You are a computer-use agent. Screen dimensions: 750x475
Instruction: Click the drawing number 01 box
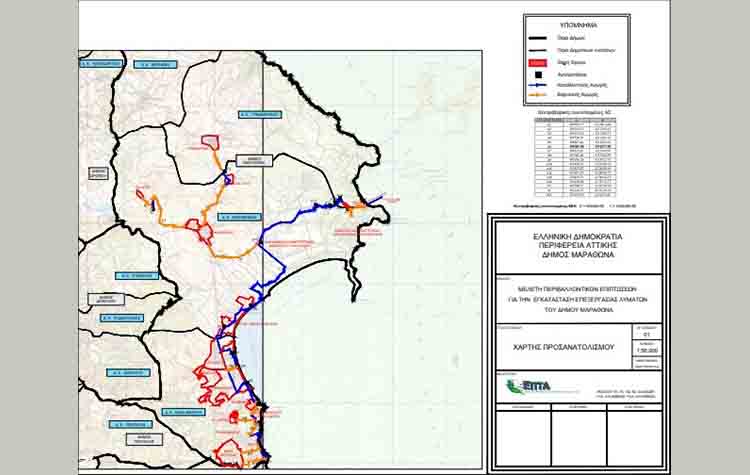648,334
